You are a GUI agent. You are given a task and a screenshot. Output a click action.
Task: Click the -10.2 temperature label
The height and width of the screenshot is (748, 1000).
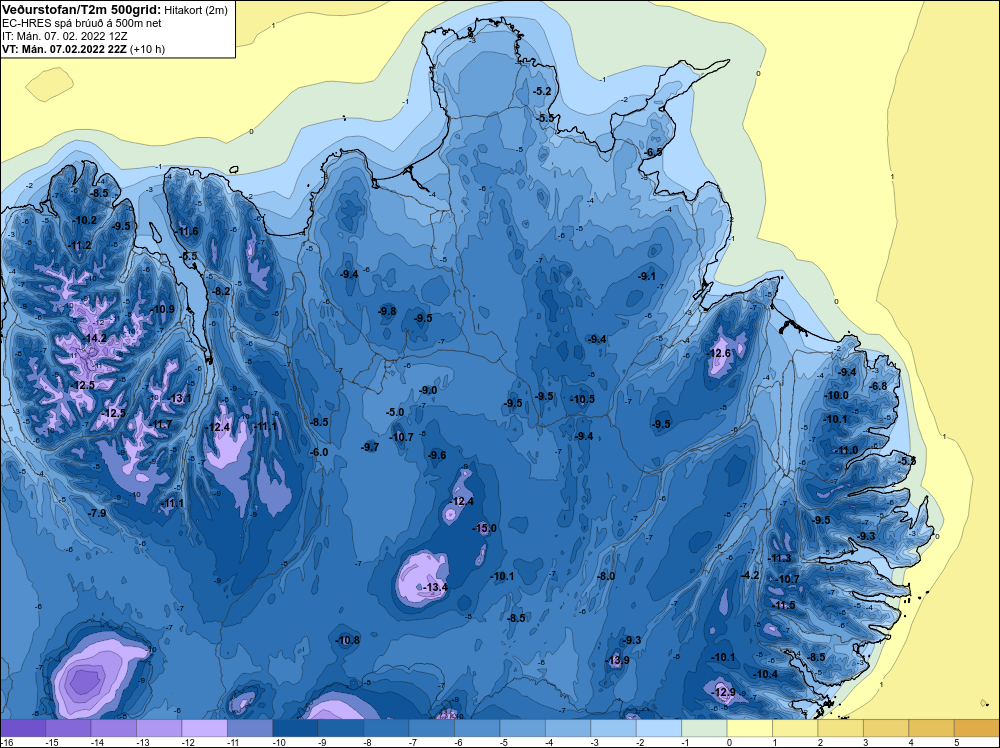coord(85,220)
